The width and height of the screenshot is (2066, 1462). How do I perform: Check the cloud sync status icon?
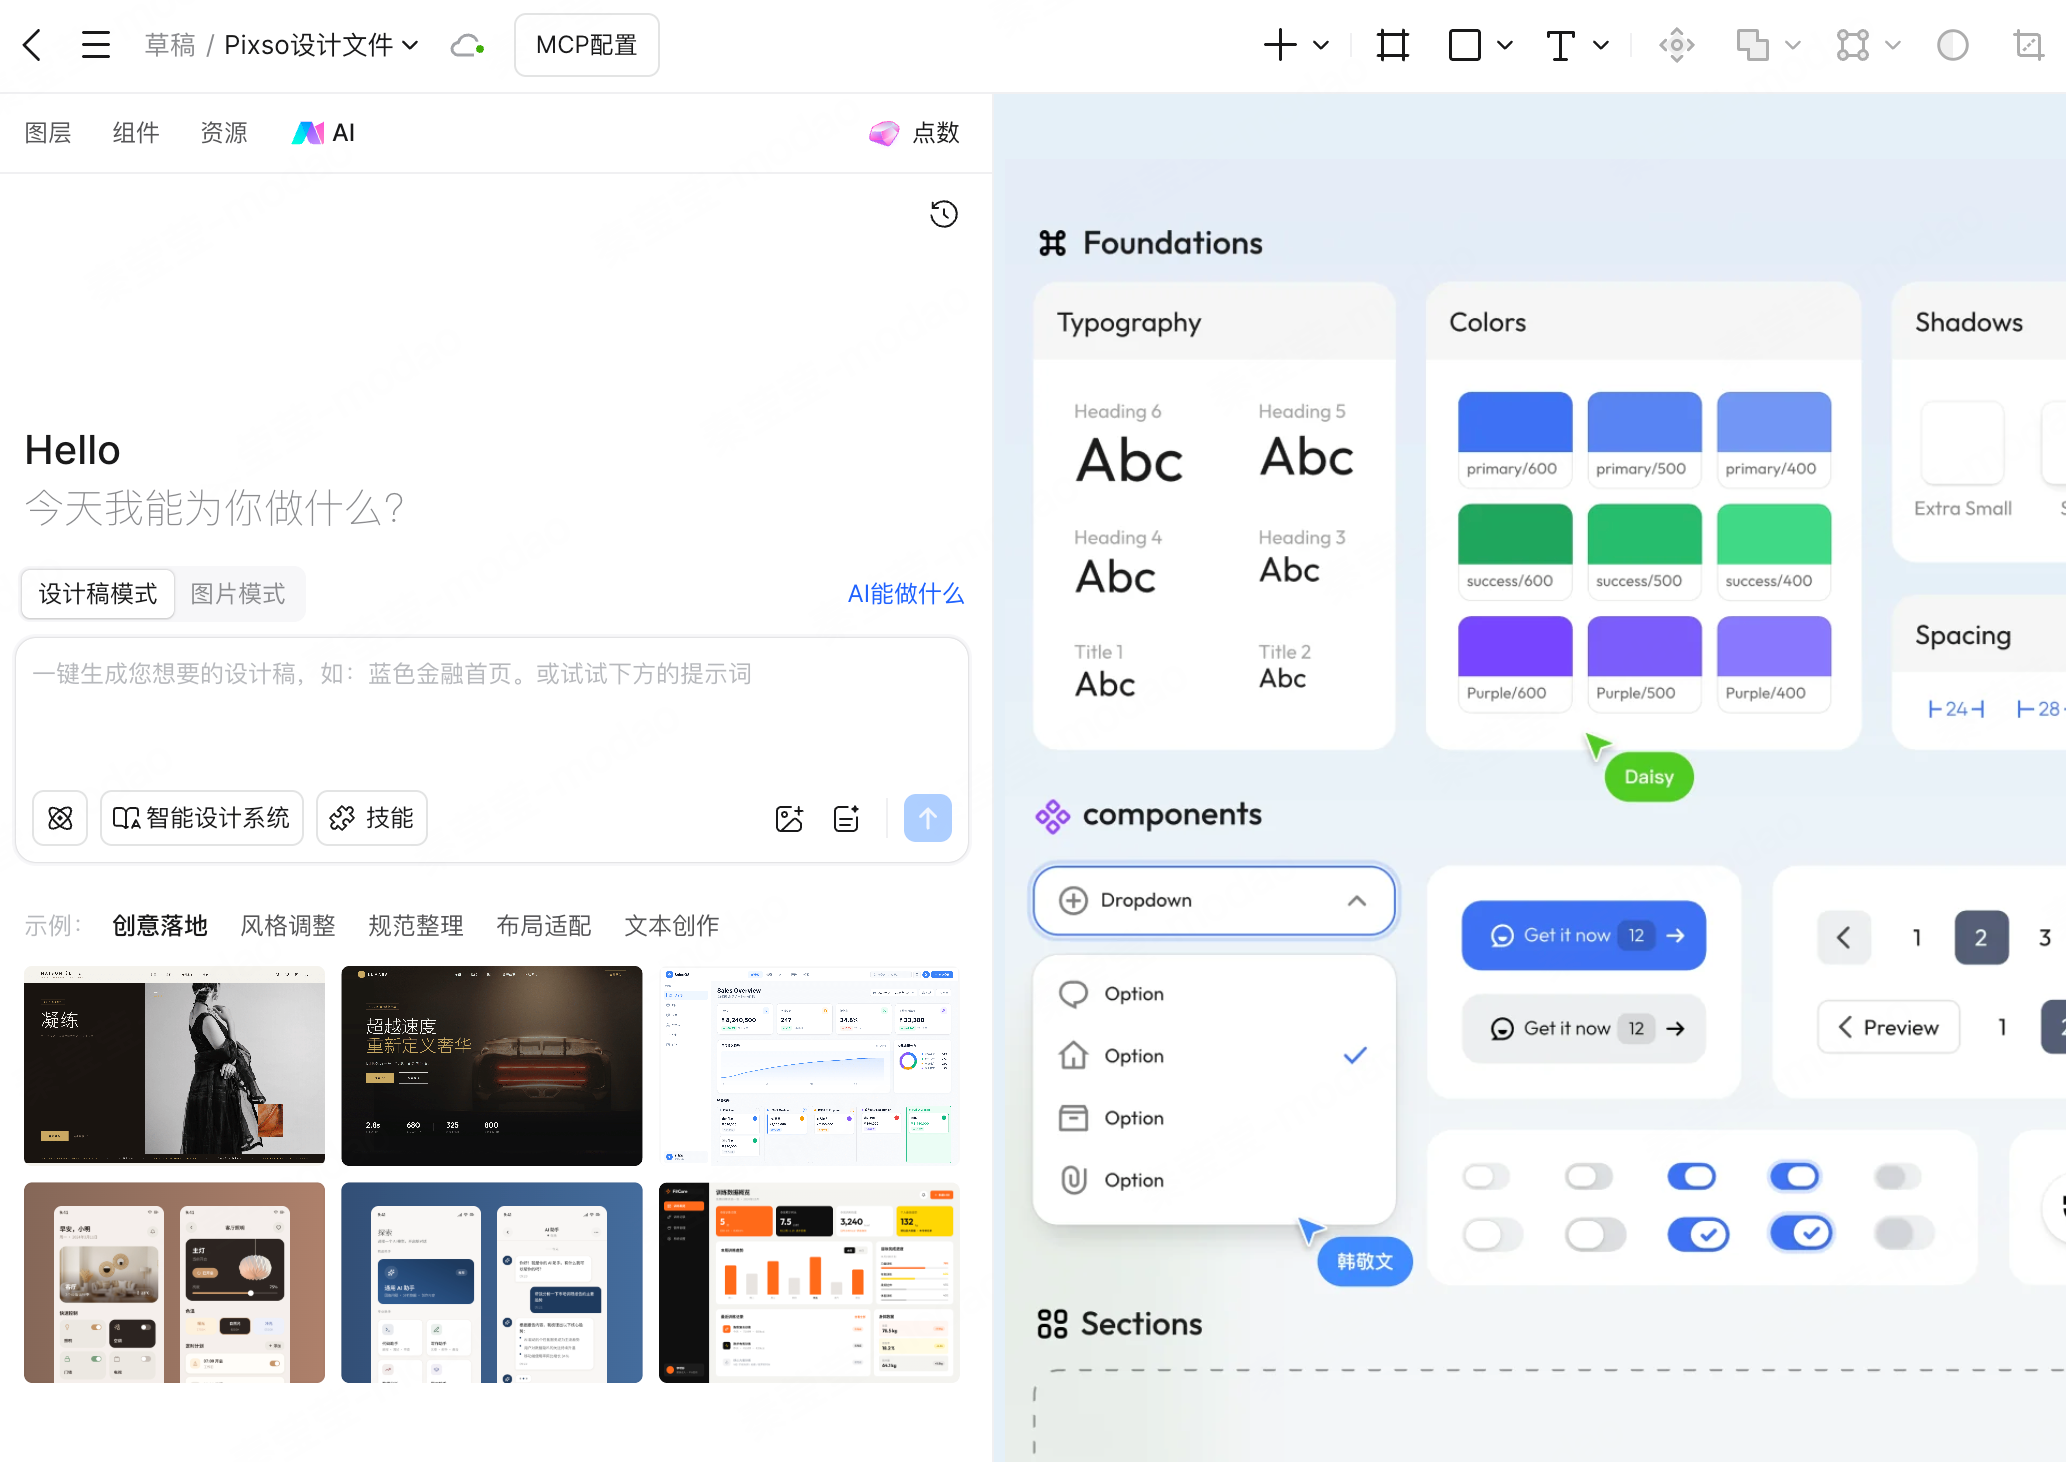468,45
